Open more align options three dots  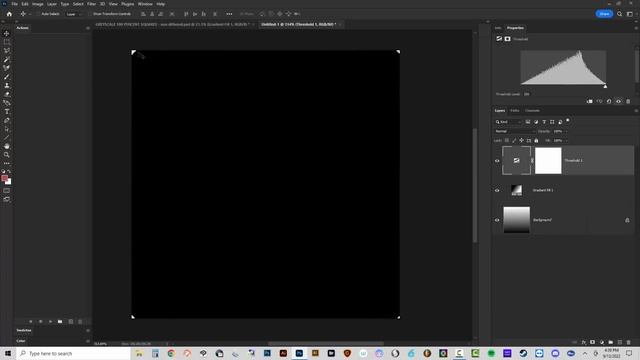click(x=229, y=14)
